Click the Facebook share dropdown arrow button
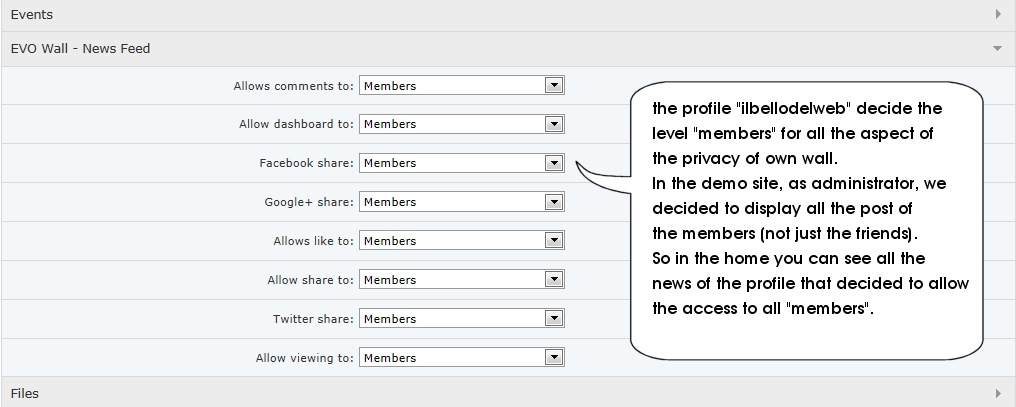This screenshot has width=1016, height=407. tap(554, 163)
